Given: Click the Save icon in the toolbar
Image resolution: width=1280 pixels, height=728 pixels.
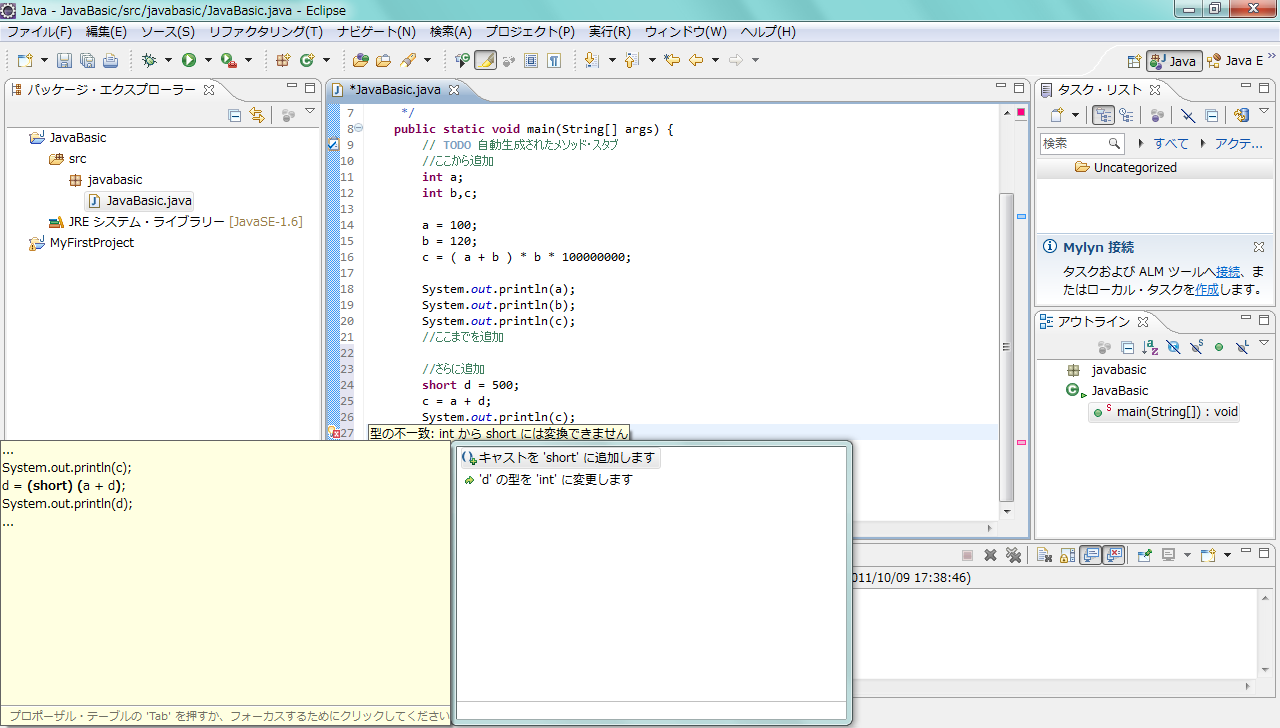Looking at the screenshot, I should click(x=65, y=60).
